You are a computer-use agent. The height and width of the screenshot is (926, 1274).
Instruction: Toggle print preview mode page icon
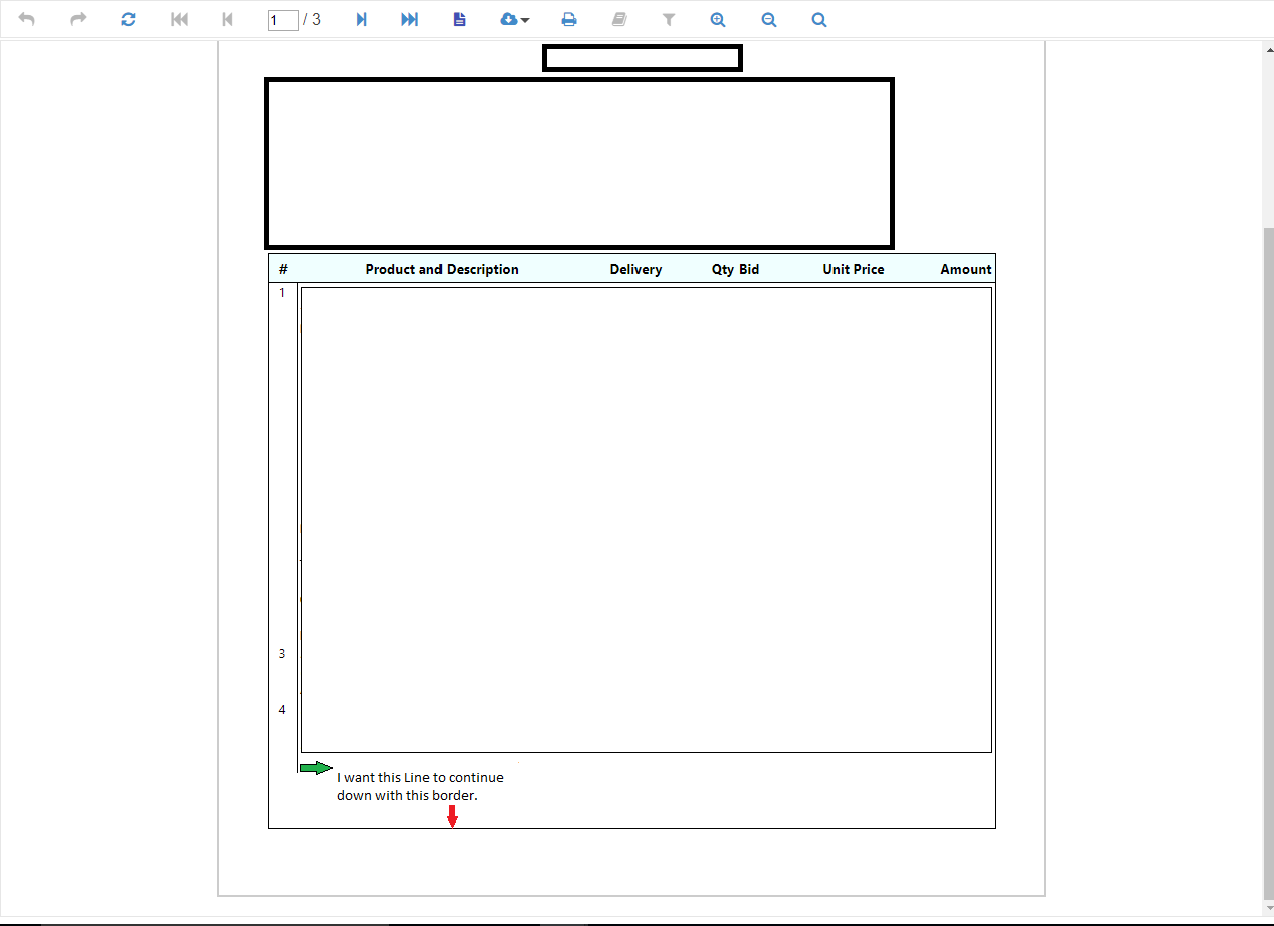tap(460, 20)
